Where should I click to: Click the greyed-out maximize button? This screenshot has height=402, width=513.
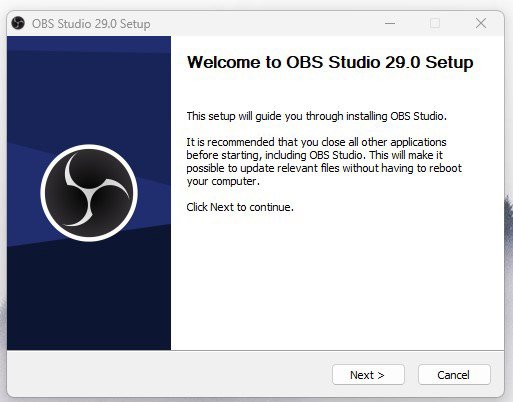pos(435,23)
